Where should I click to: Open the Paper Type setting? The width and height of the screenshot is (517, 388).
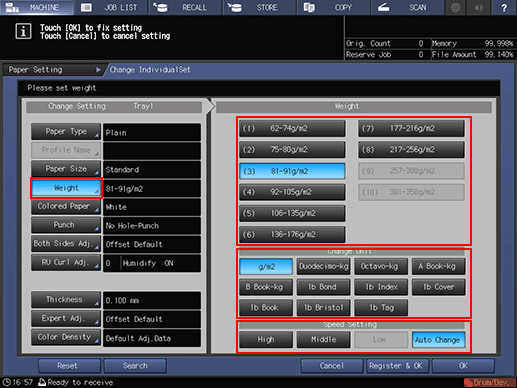(x=66, y=132)
